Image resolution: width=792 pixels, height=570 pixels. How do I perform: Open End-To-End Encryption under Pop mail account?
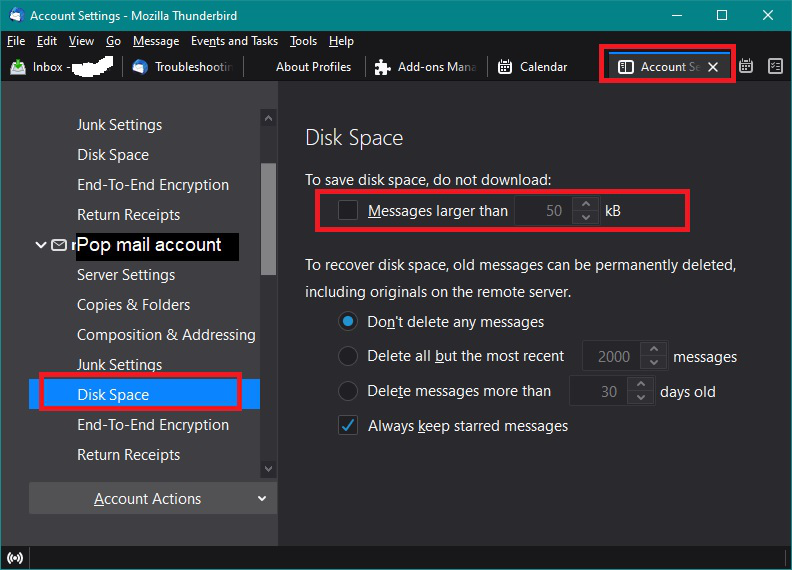point(153,424)
